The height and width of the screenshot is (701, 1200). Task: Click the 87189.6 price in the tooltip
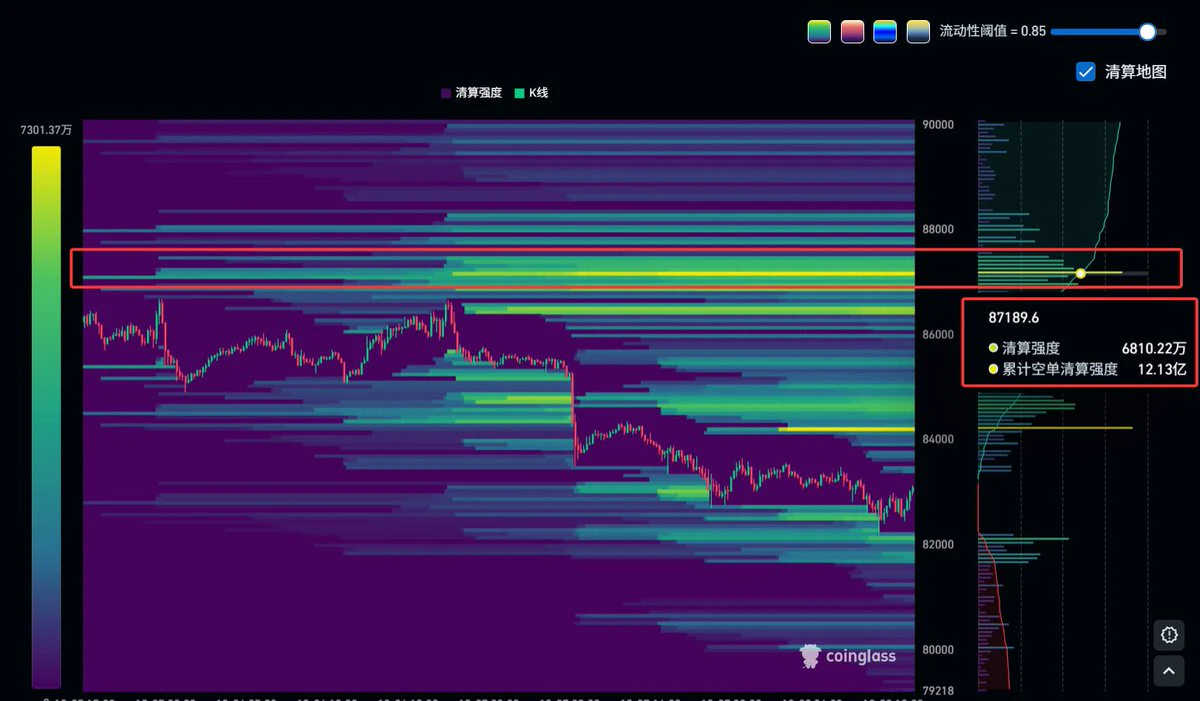coord(1013,318)
